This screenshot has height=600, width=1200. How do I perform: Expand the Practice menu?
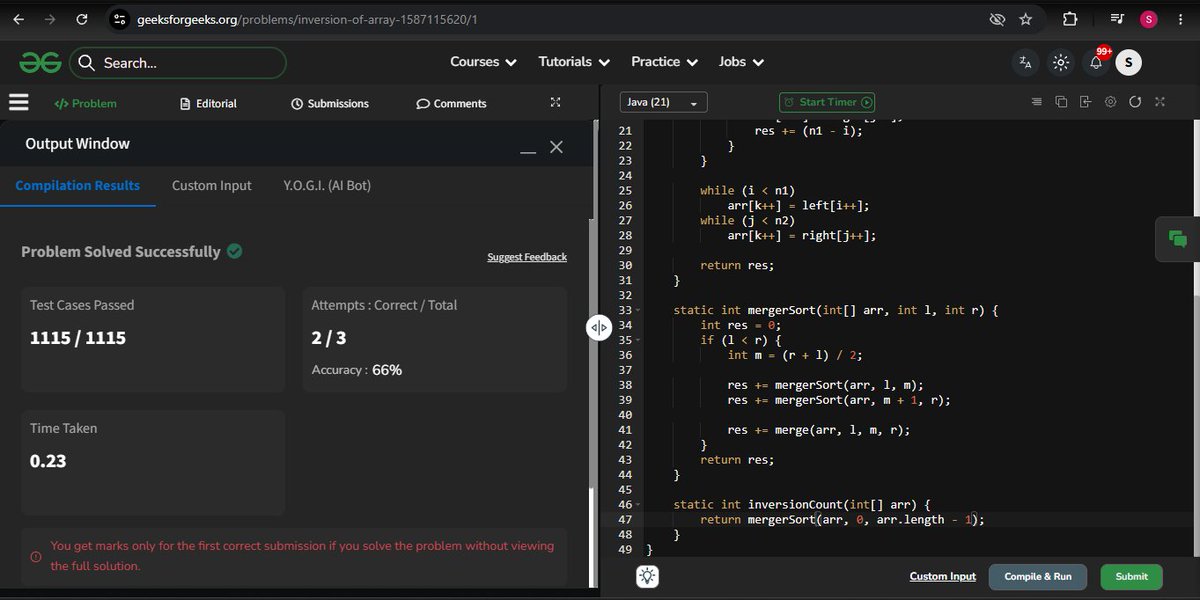click(x=664, y=62)
